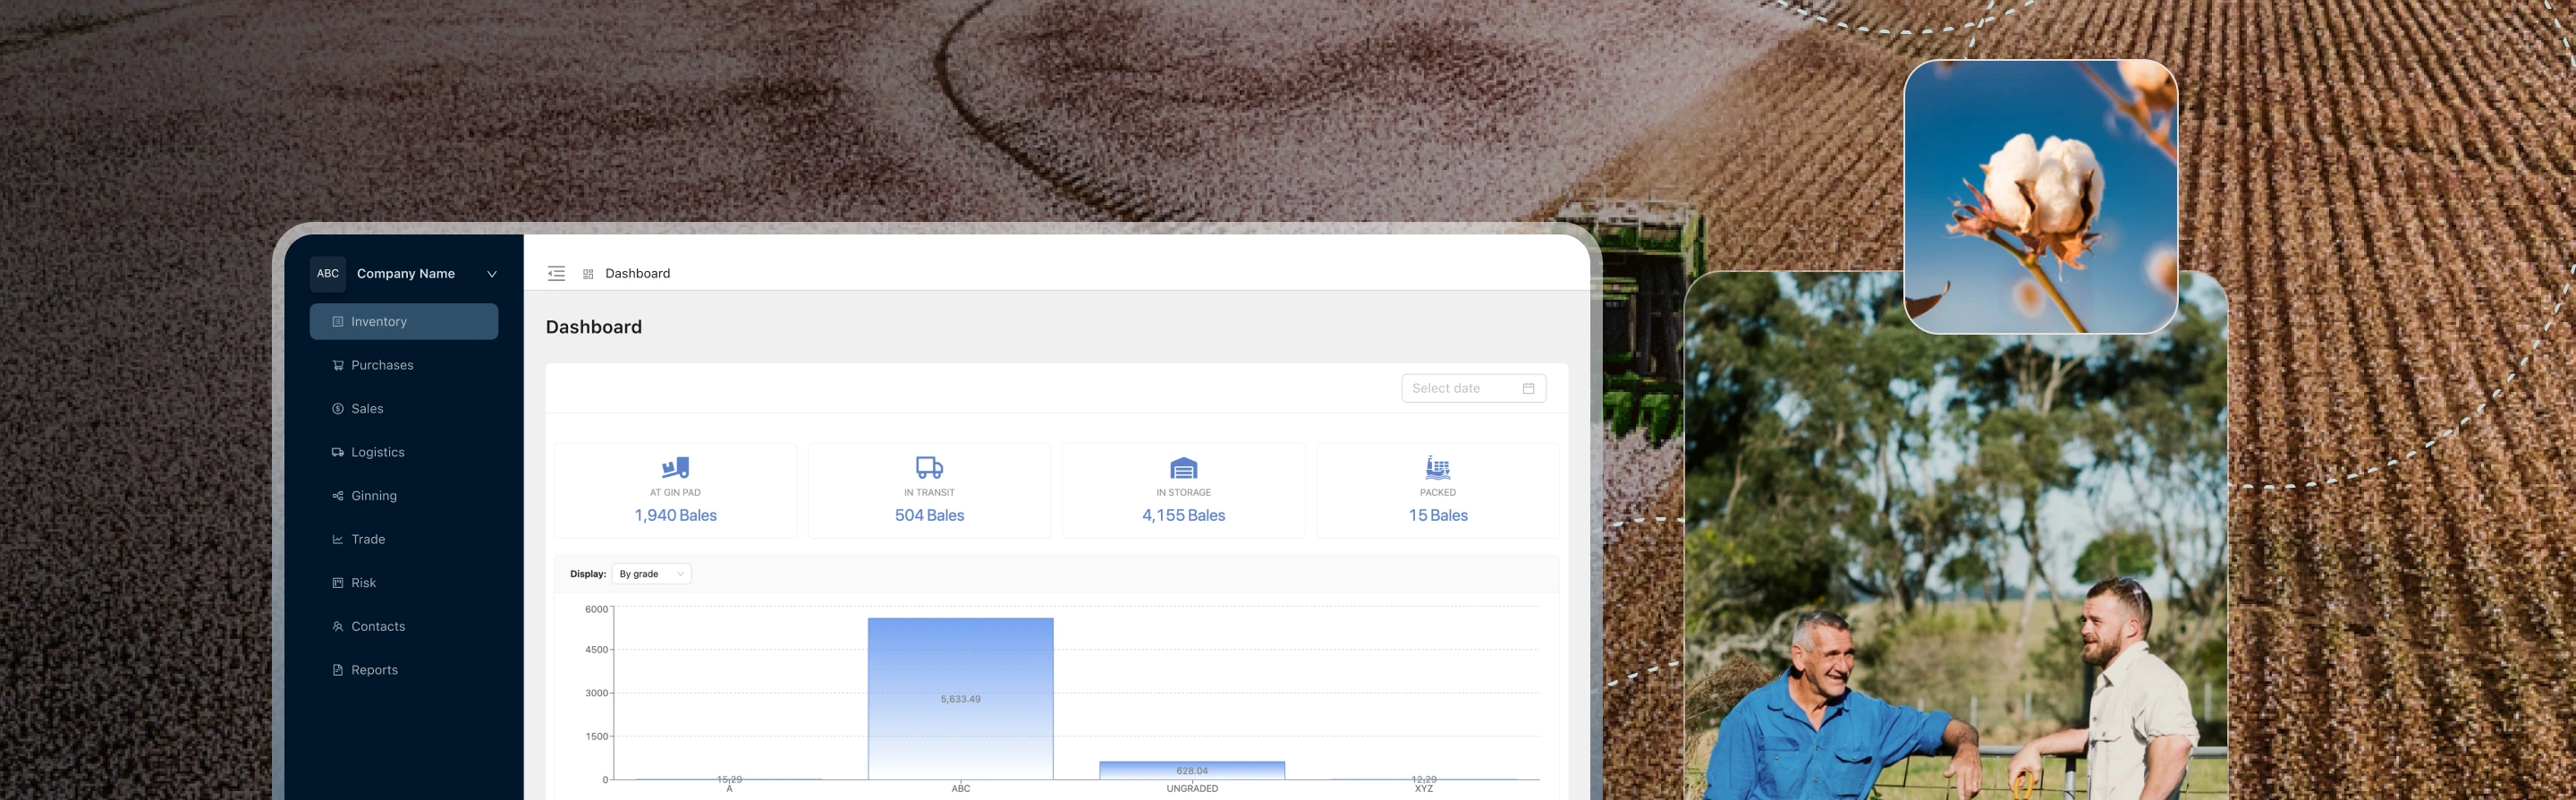Open the By grade display dropdown

[652, 574]
